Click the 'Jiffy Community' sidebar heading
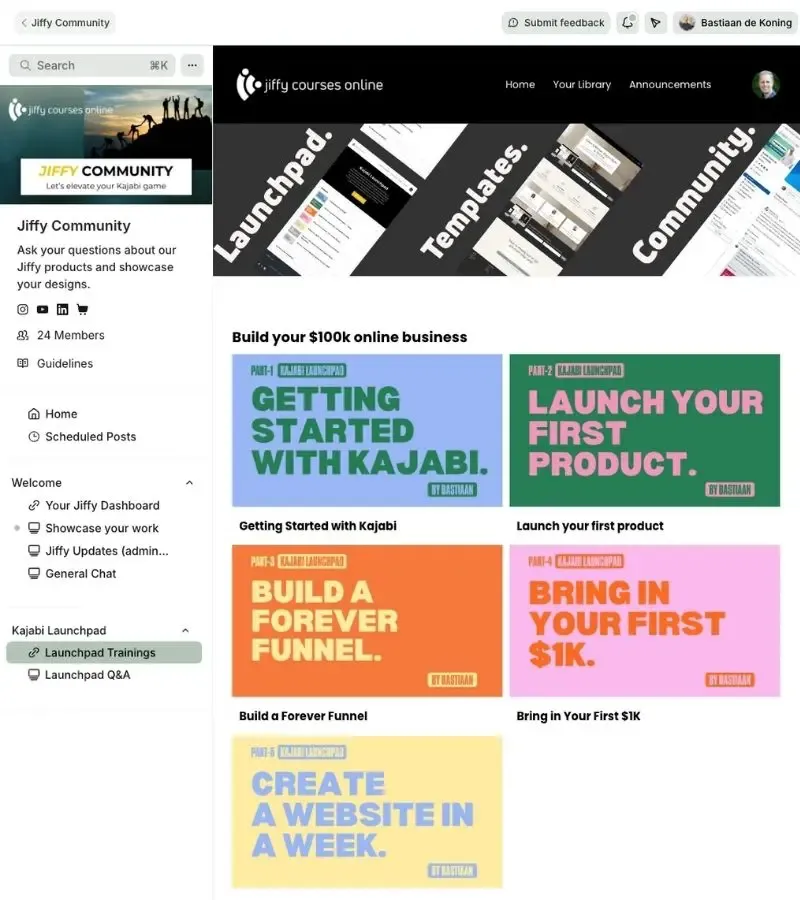Image resolution: width=800 pixels, height=900 pixels. [74, 226]
